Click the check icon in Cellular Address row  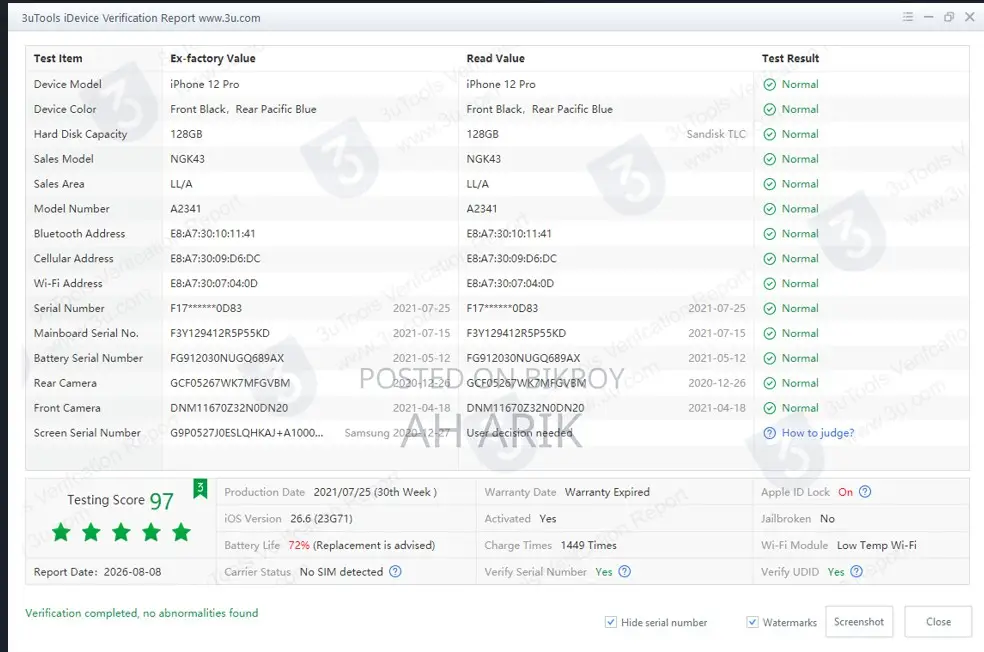pyautogui.click(x=769, y=259)
